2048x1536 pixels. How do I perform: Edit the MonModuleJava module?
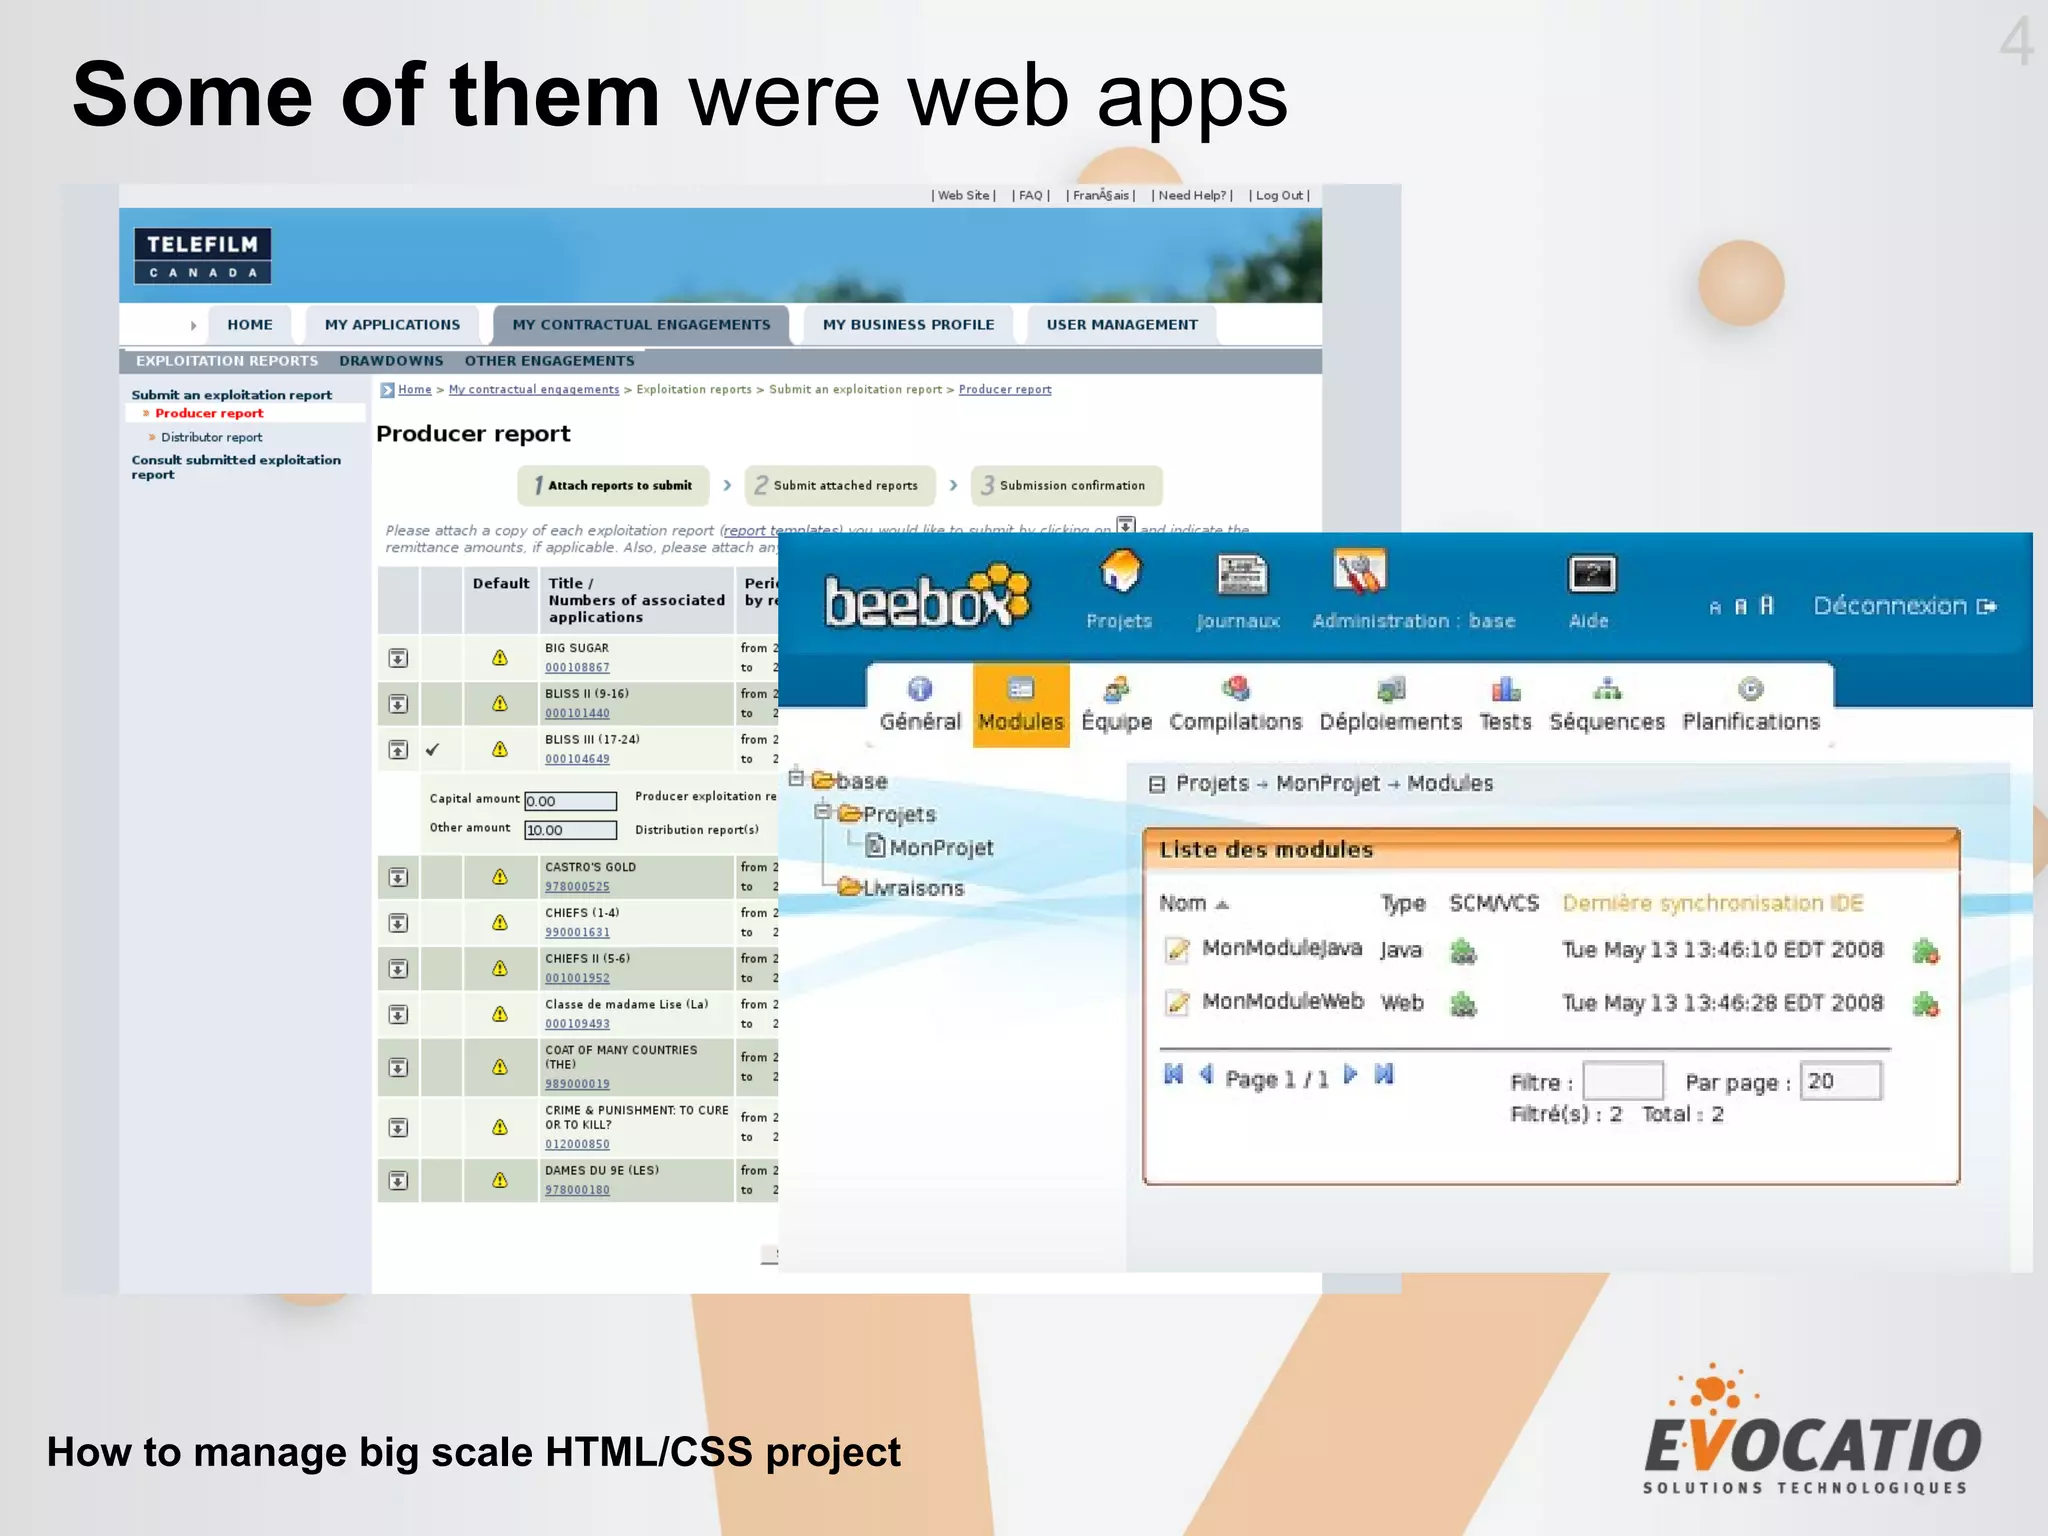pyautogui.click(x=1178, y=949)
